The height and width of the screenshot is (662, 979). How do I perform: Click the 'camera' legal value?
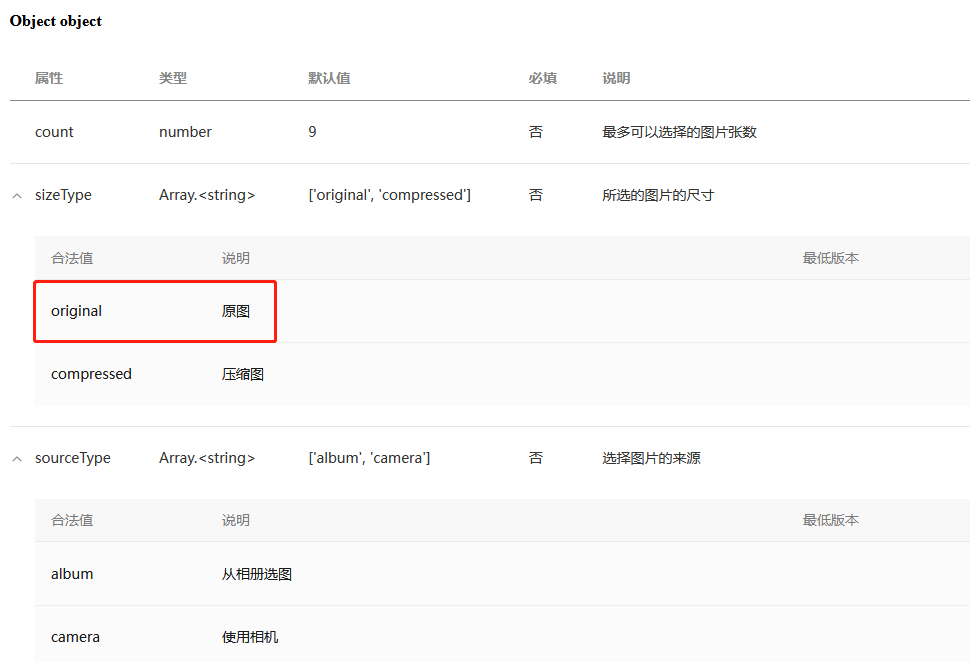coord(76,637)
